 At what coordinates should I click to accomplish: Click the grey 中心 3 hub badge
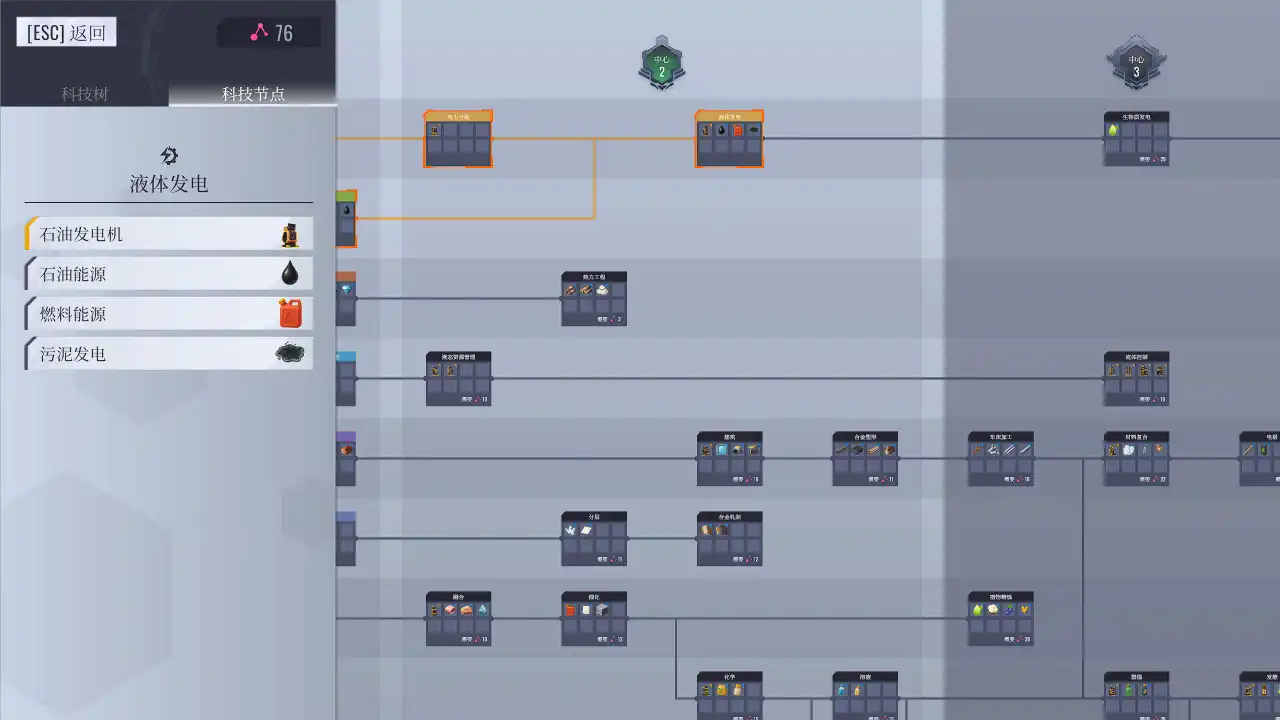1136,65
